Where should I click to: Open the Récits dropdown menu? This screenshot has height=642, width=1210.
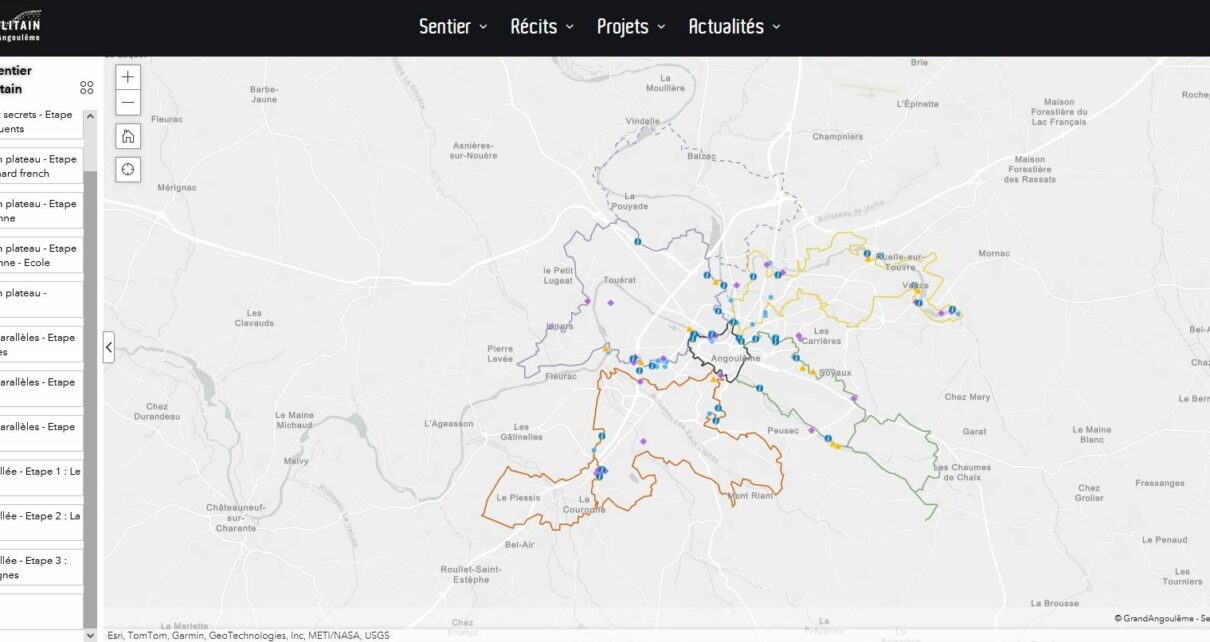pyautogui.click(x=542, y=27)
